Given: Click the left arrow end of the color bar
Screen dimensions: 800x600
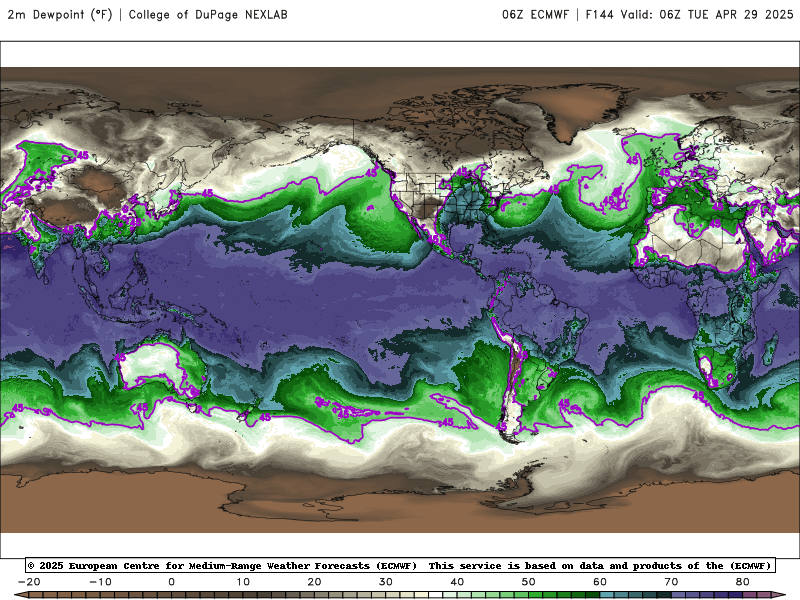Looking at the screenshot, I should click(20, 595).
